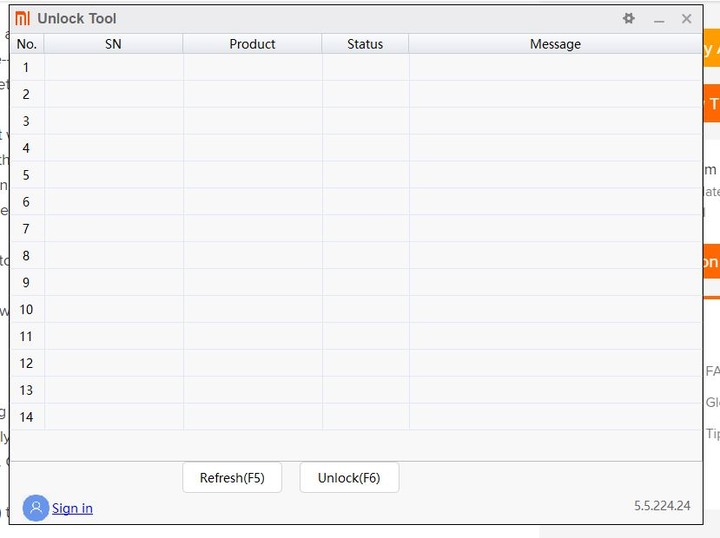The width and height of the screenshot is (720, 538).
Task: Click the blue user avatar icon
Action: pyautogui.click(x=36, y=508)
